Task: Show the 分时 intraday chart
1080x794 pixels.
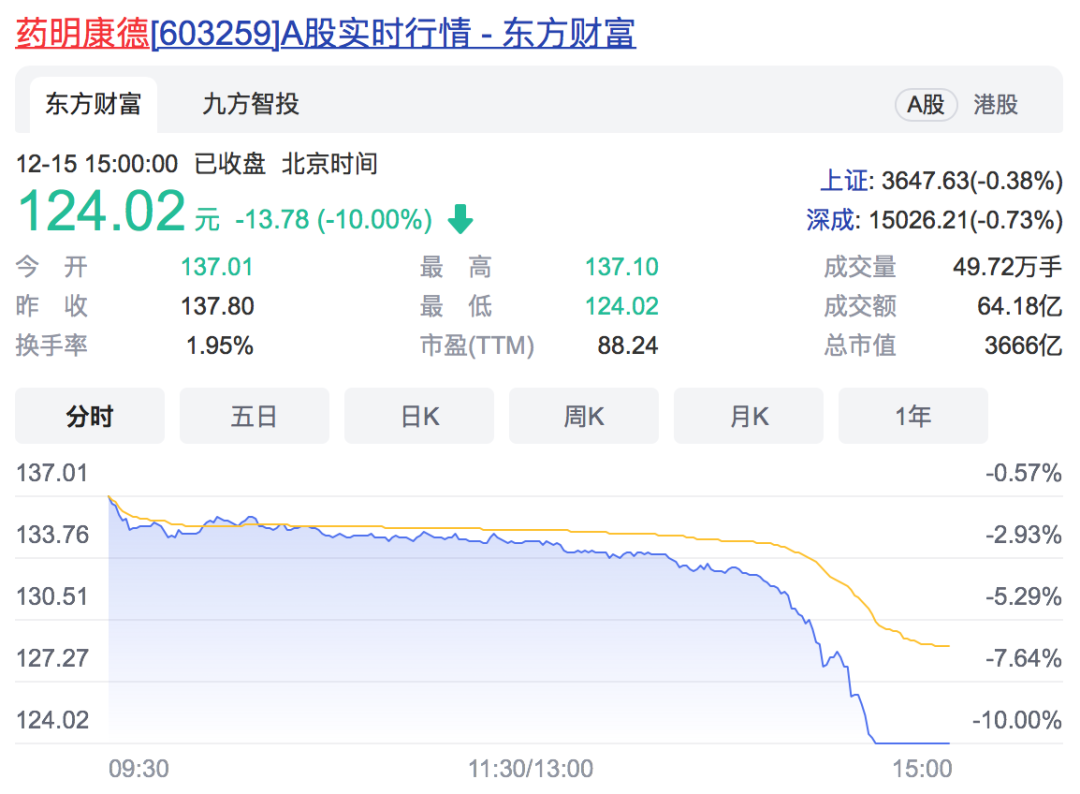Action: 90,416
